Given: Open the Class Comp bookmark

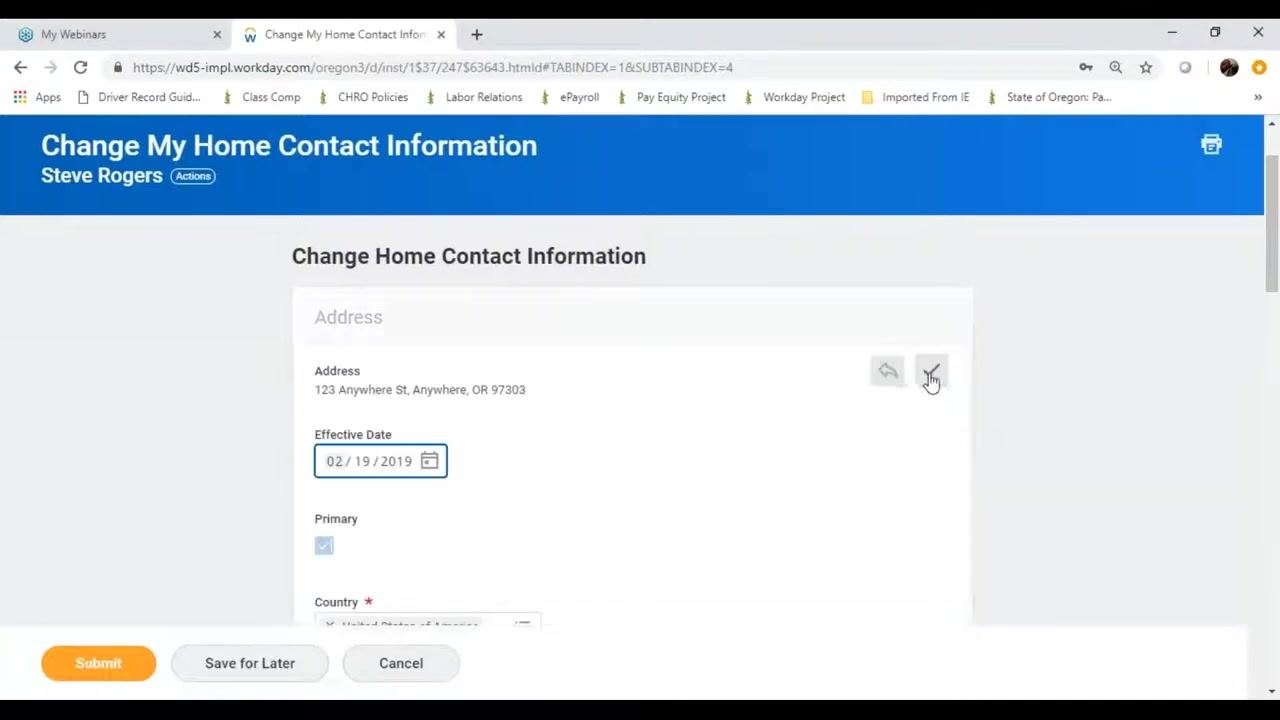Looking at the screenshot, I should pos(261,97).
